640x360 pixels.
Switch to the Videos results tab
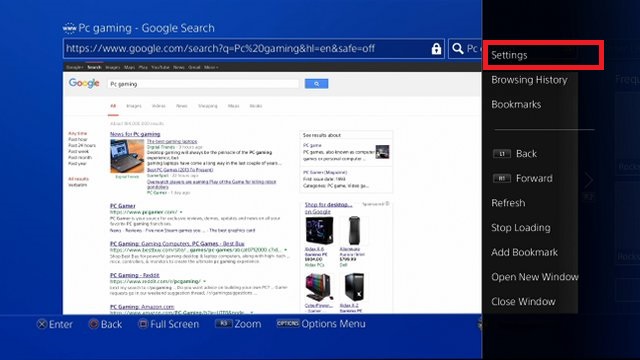point(159,106)
